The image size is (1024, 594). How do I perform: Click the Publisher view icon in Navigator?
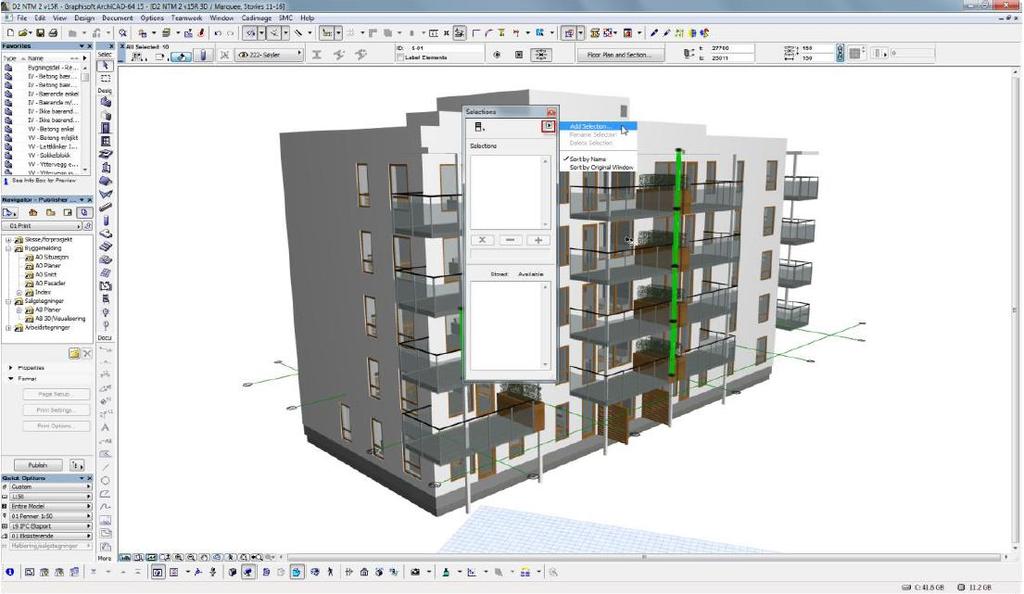(x=84, y=213)
